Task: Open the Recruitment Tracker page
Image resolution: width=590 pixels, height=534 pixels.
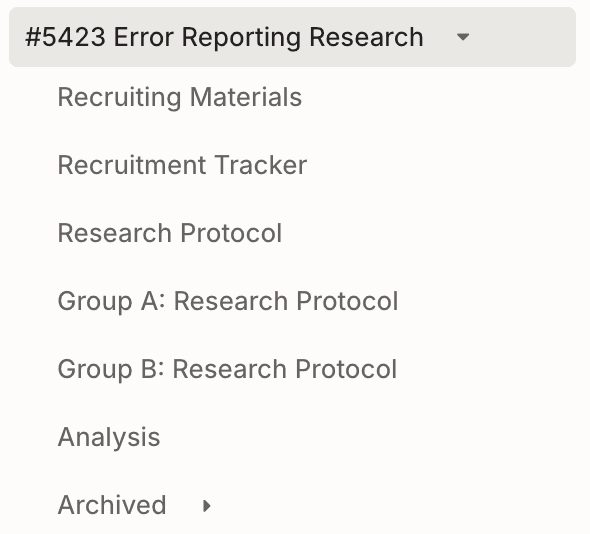Action: pyautogui.click(x=182, y=165)
